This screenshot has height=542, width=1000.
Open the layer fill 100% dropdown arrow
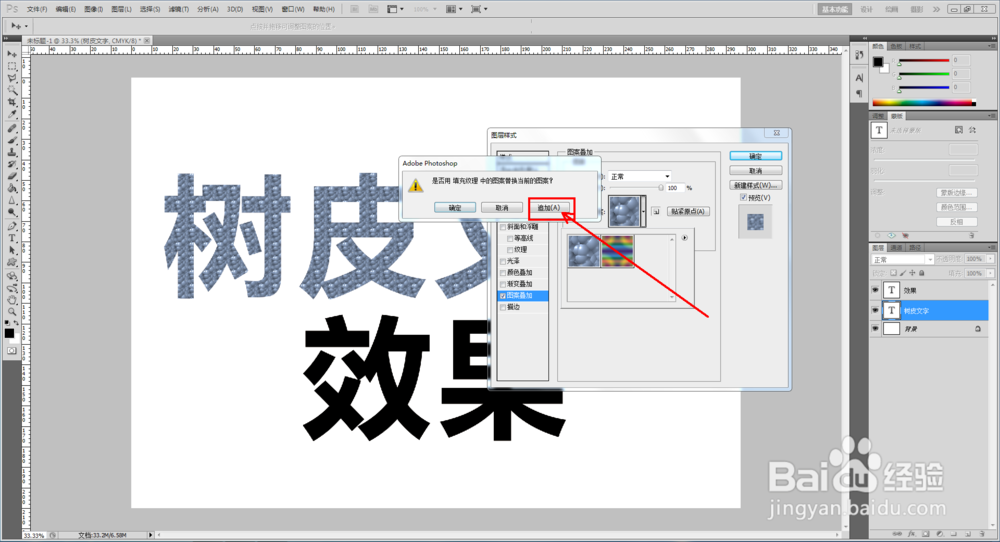click(x=990, y=273)
